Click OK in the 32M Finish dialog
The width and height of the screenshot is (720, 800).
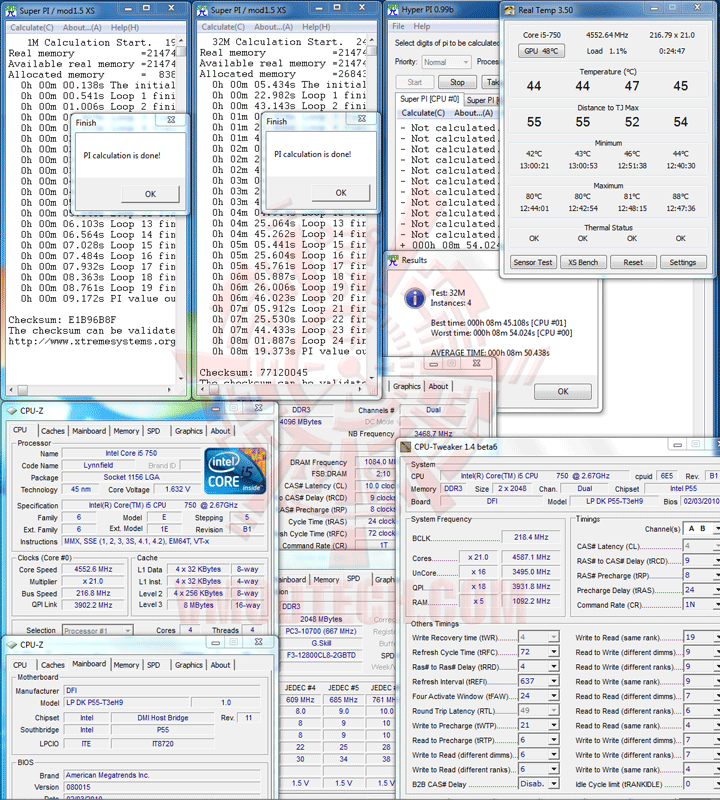point(341,193)
